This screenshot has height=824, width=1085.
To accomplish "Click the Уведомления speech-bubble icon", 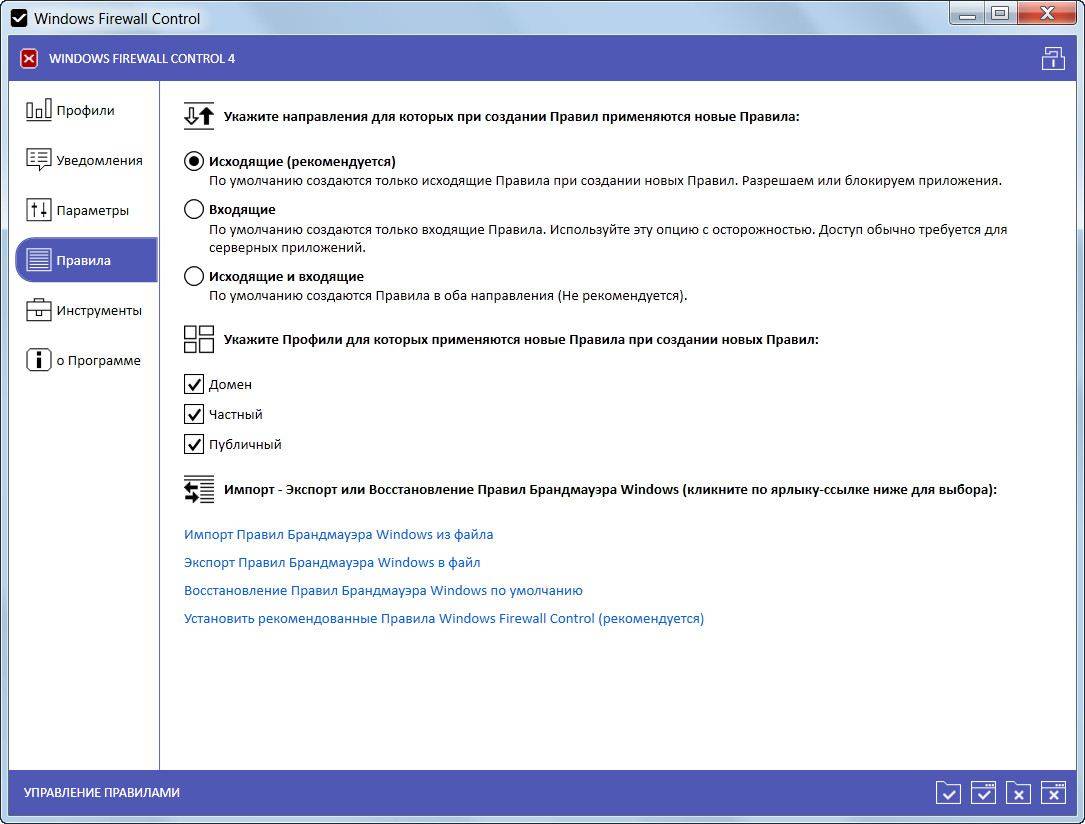I will pyautogui.click(x=39, y=160).
